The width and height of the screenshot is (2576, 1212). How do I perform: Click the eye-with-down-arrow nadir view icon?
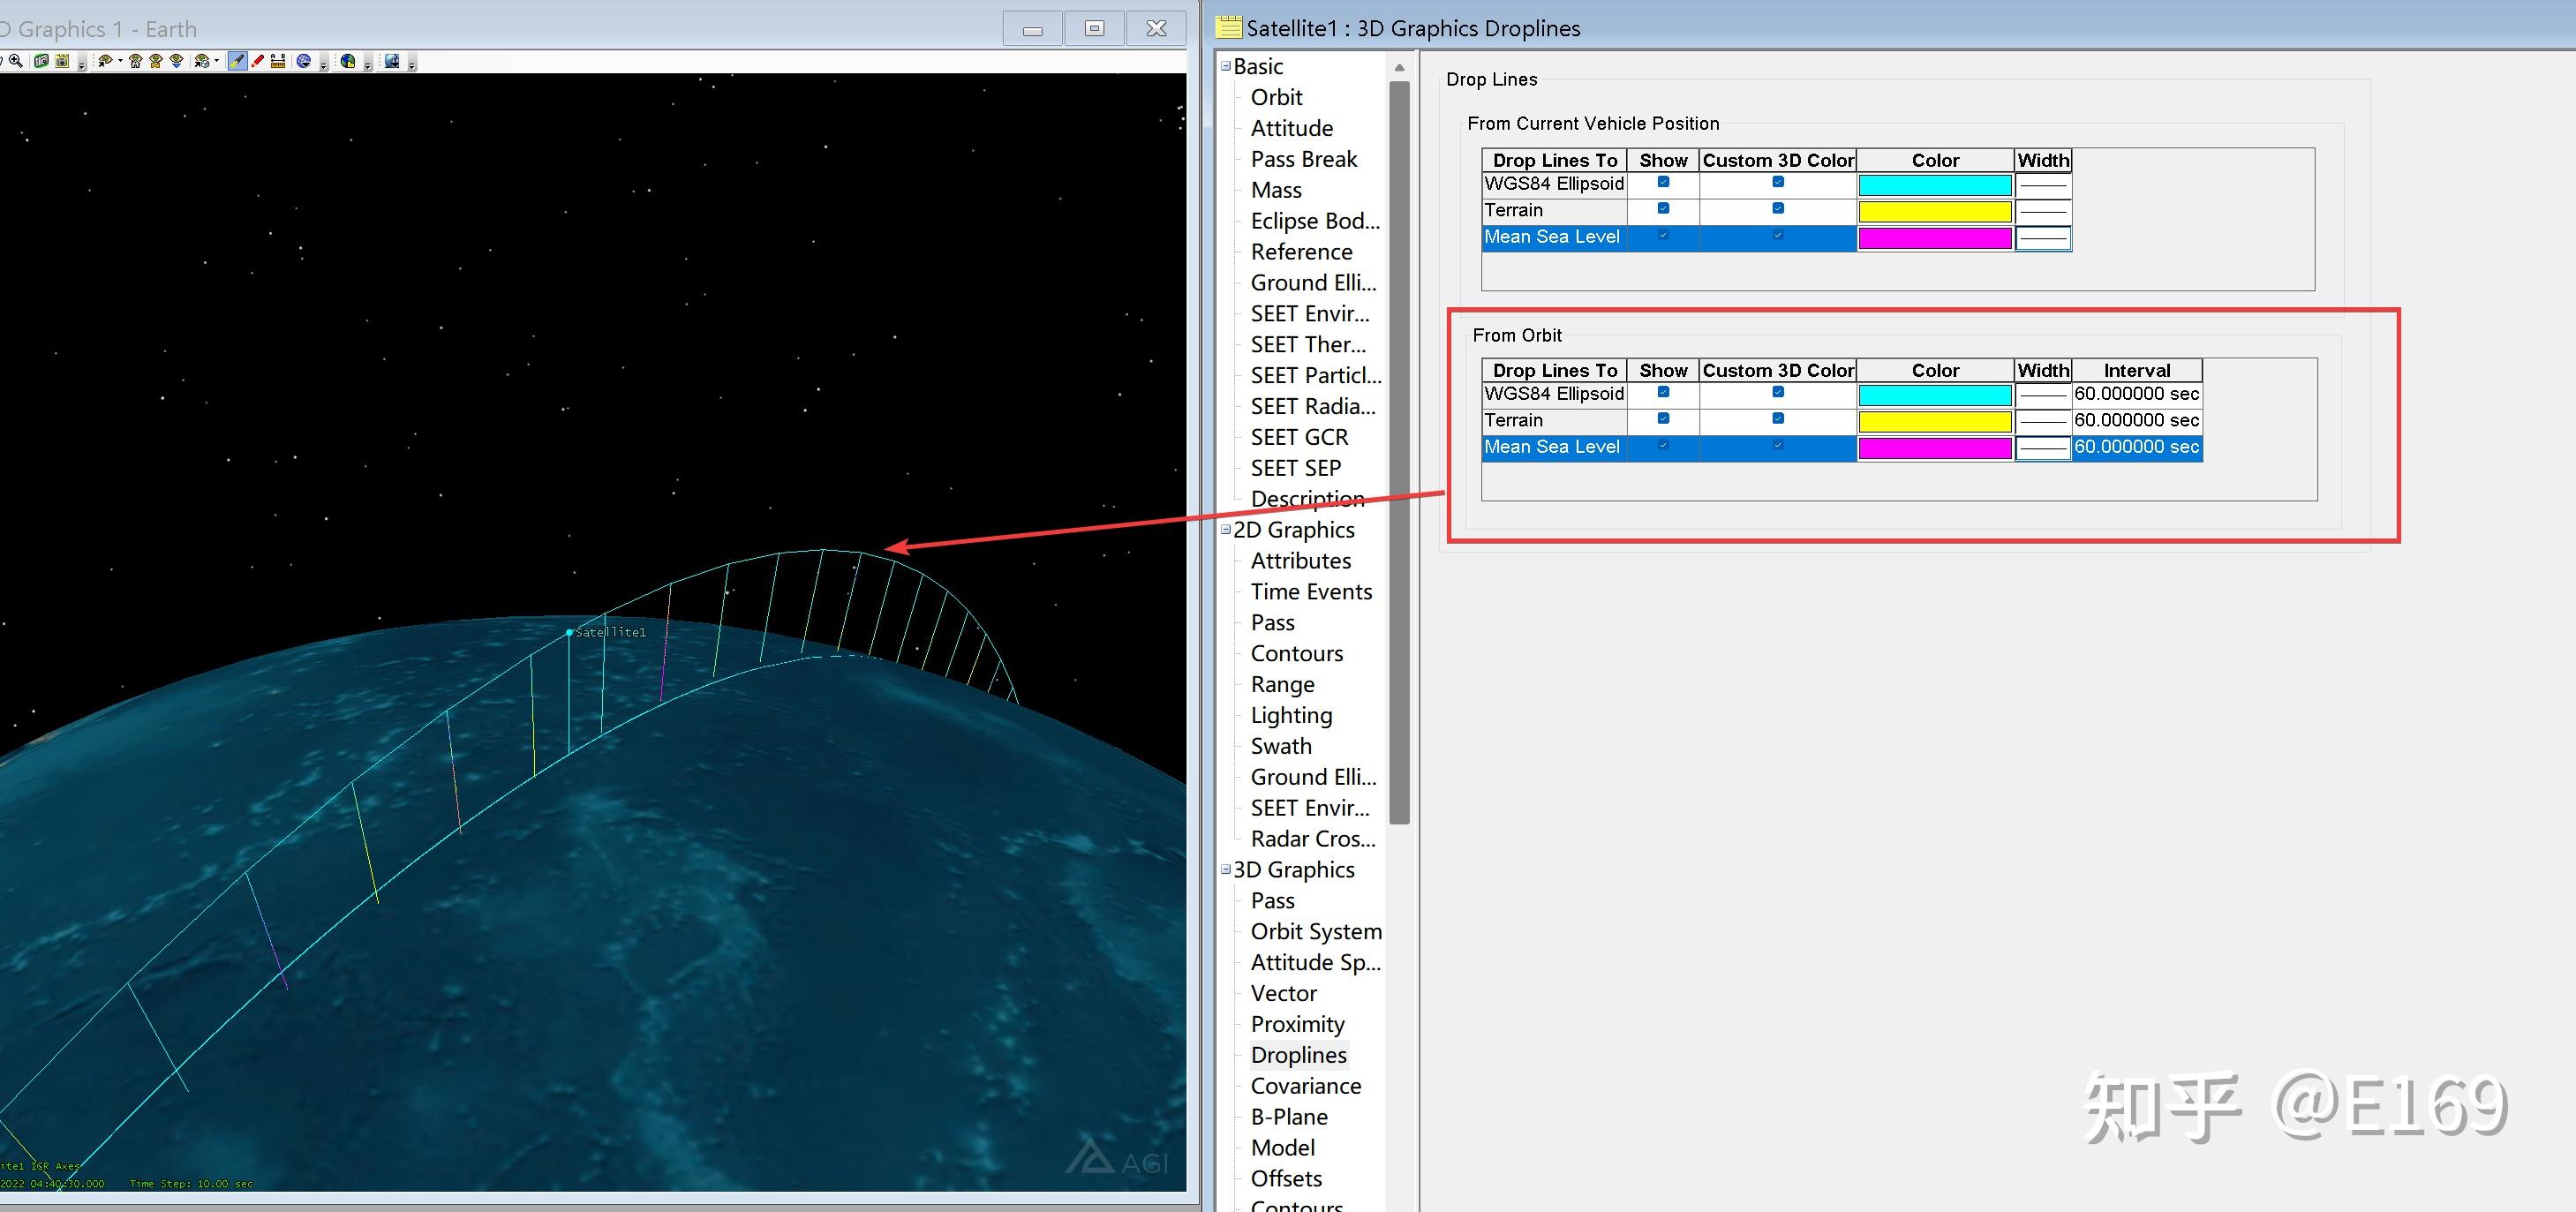177,61
